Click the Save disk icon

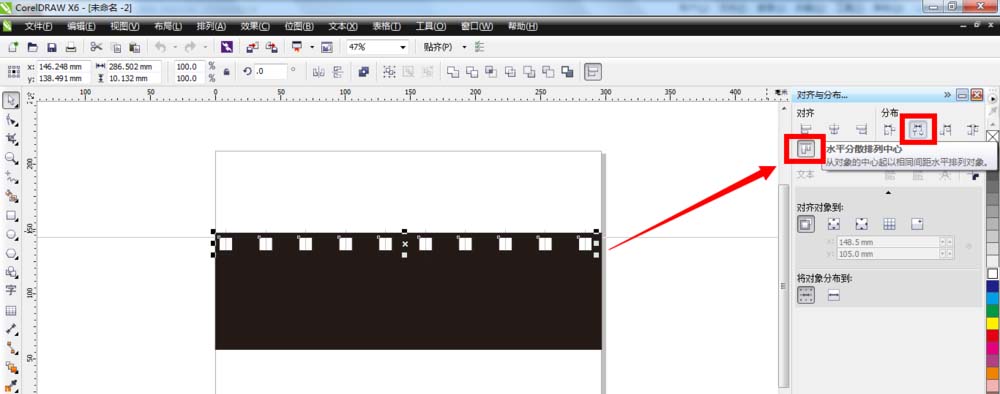coord(52,47)
